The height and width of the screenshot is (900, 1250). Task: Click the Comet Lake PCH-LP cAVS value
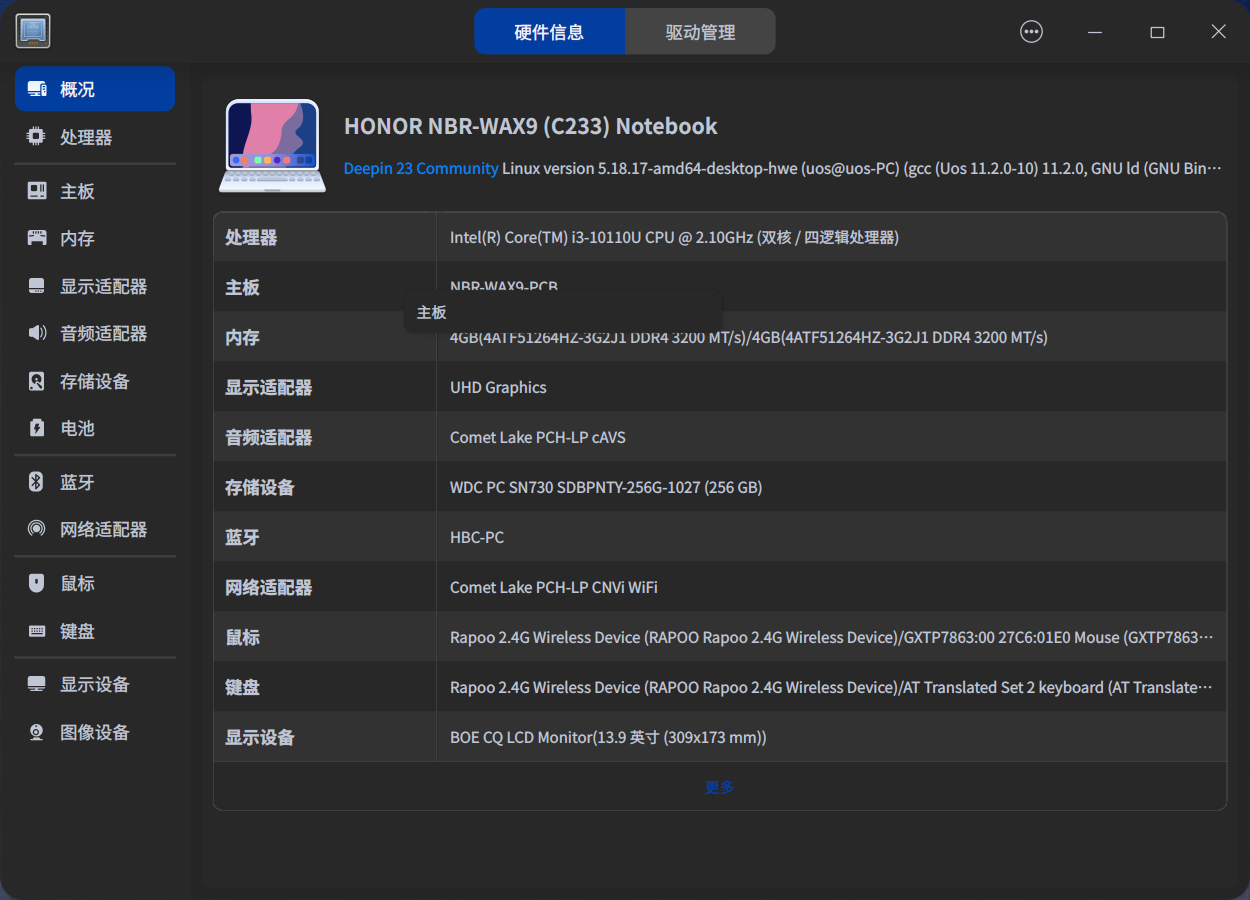[538, 437]
